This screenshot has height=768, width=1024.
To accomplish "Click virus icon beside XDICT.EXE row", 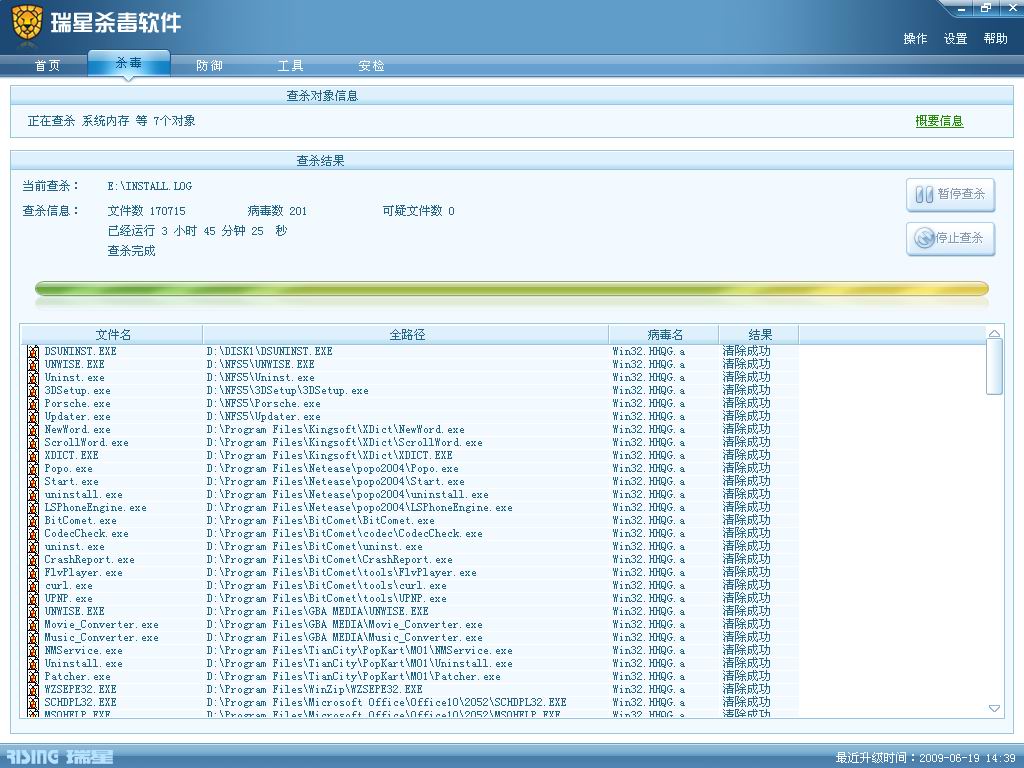I will 33,456.
